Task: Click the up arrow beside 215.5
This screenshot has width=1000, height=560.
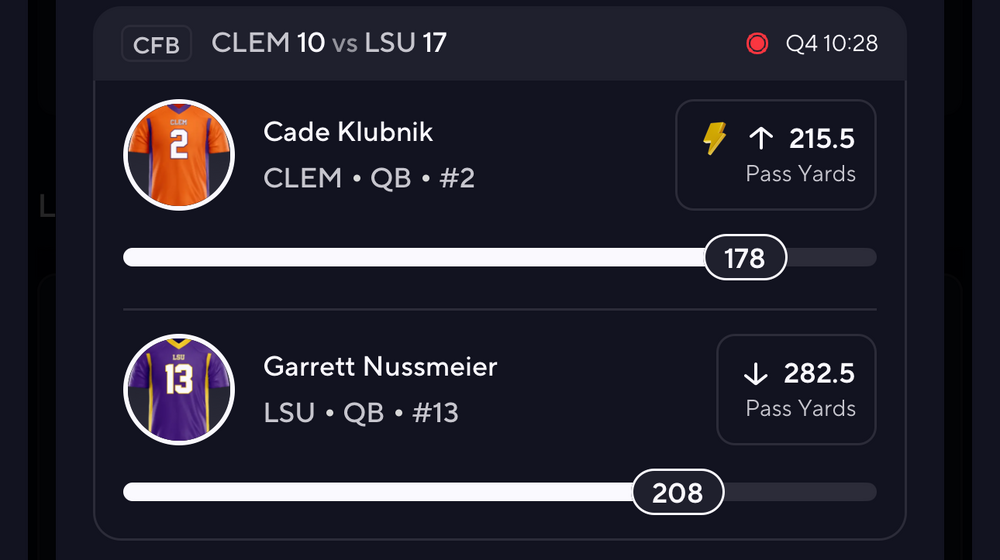Action: 761,139
